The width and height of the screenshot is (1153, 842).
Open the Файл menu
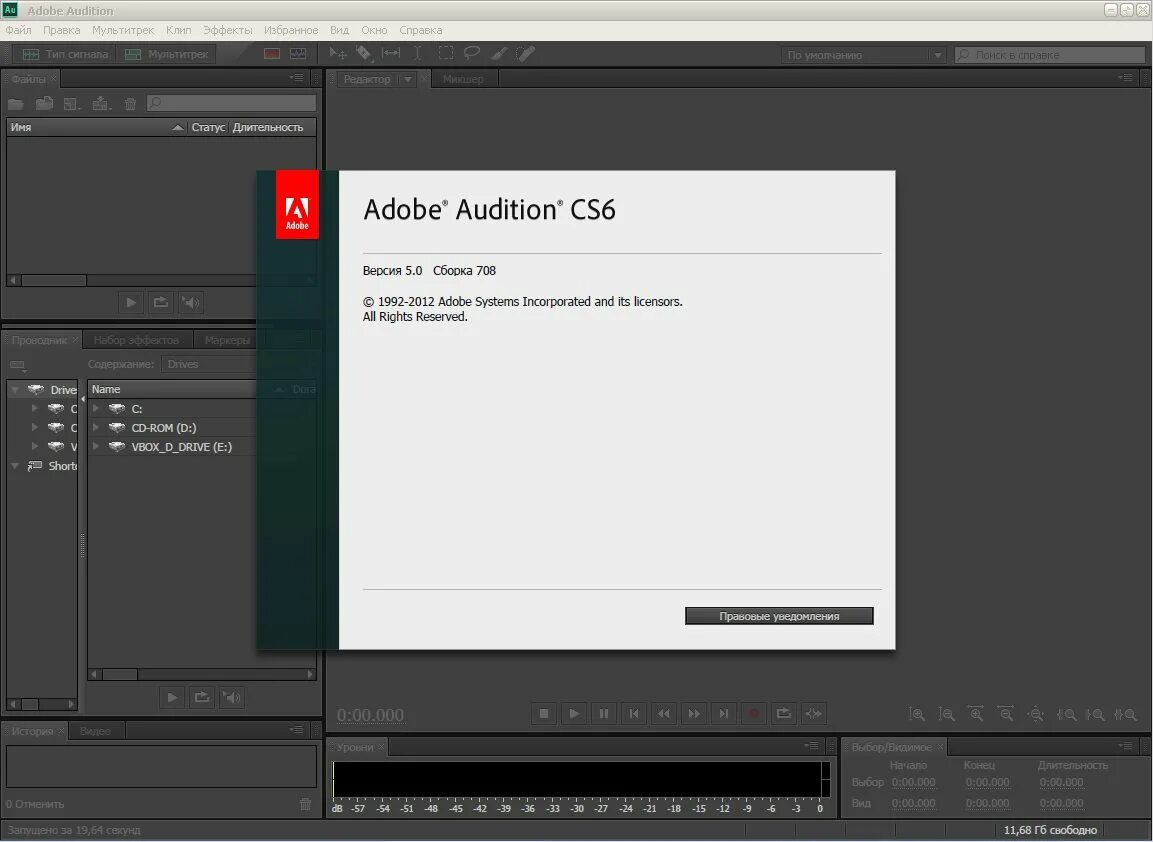click(x=18, y=30)
